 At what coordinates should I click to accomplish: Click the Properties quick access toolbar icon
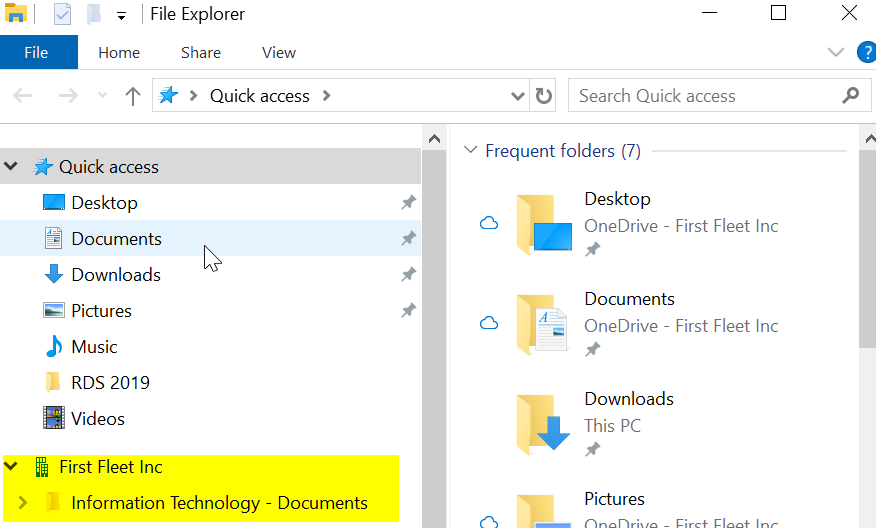62,14
